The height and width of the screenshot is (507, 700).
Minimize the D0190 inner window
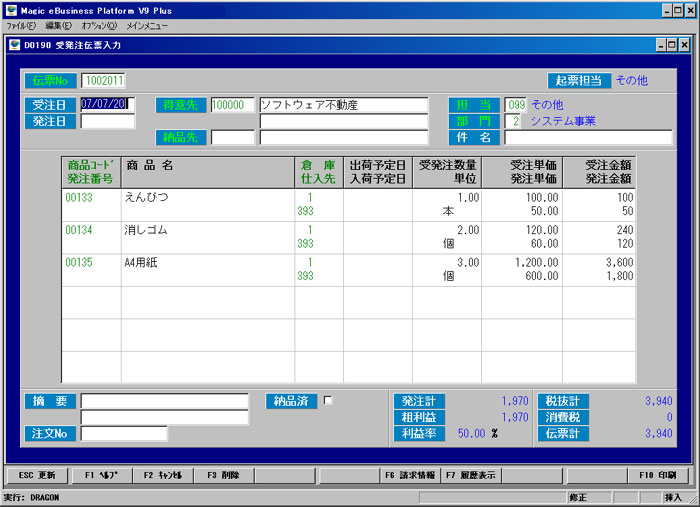tap(662, 45)
